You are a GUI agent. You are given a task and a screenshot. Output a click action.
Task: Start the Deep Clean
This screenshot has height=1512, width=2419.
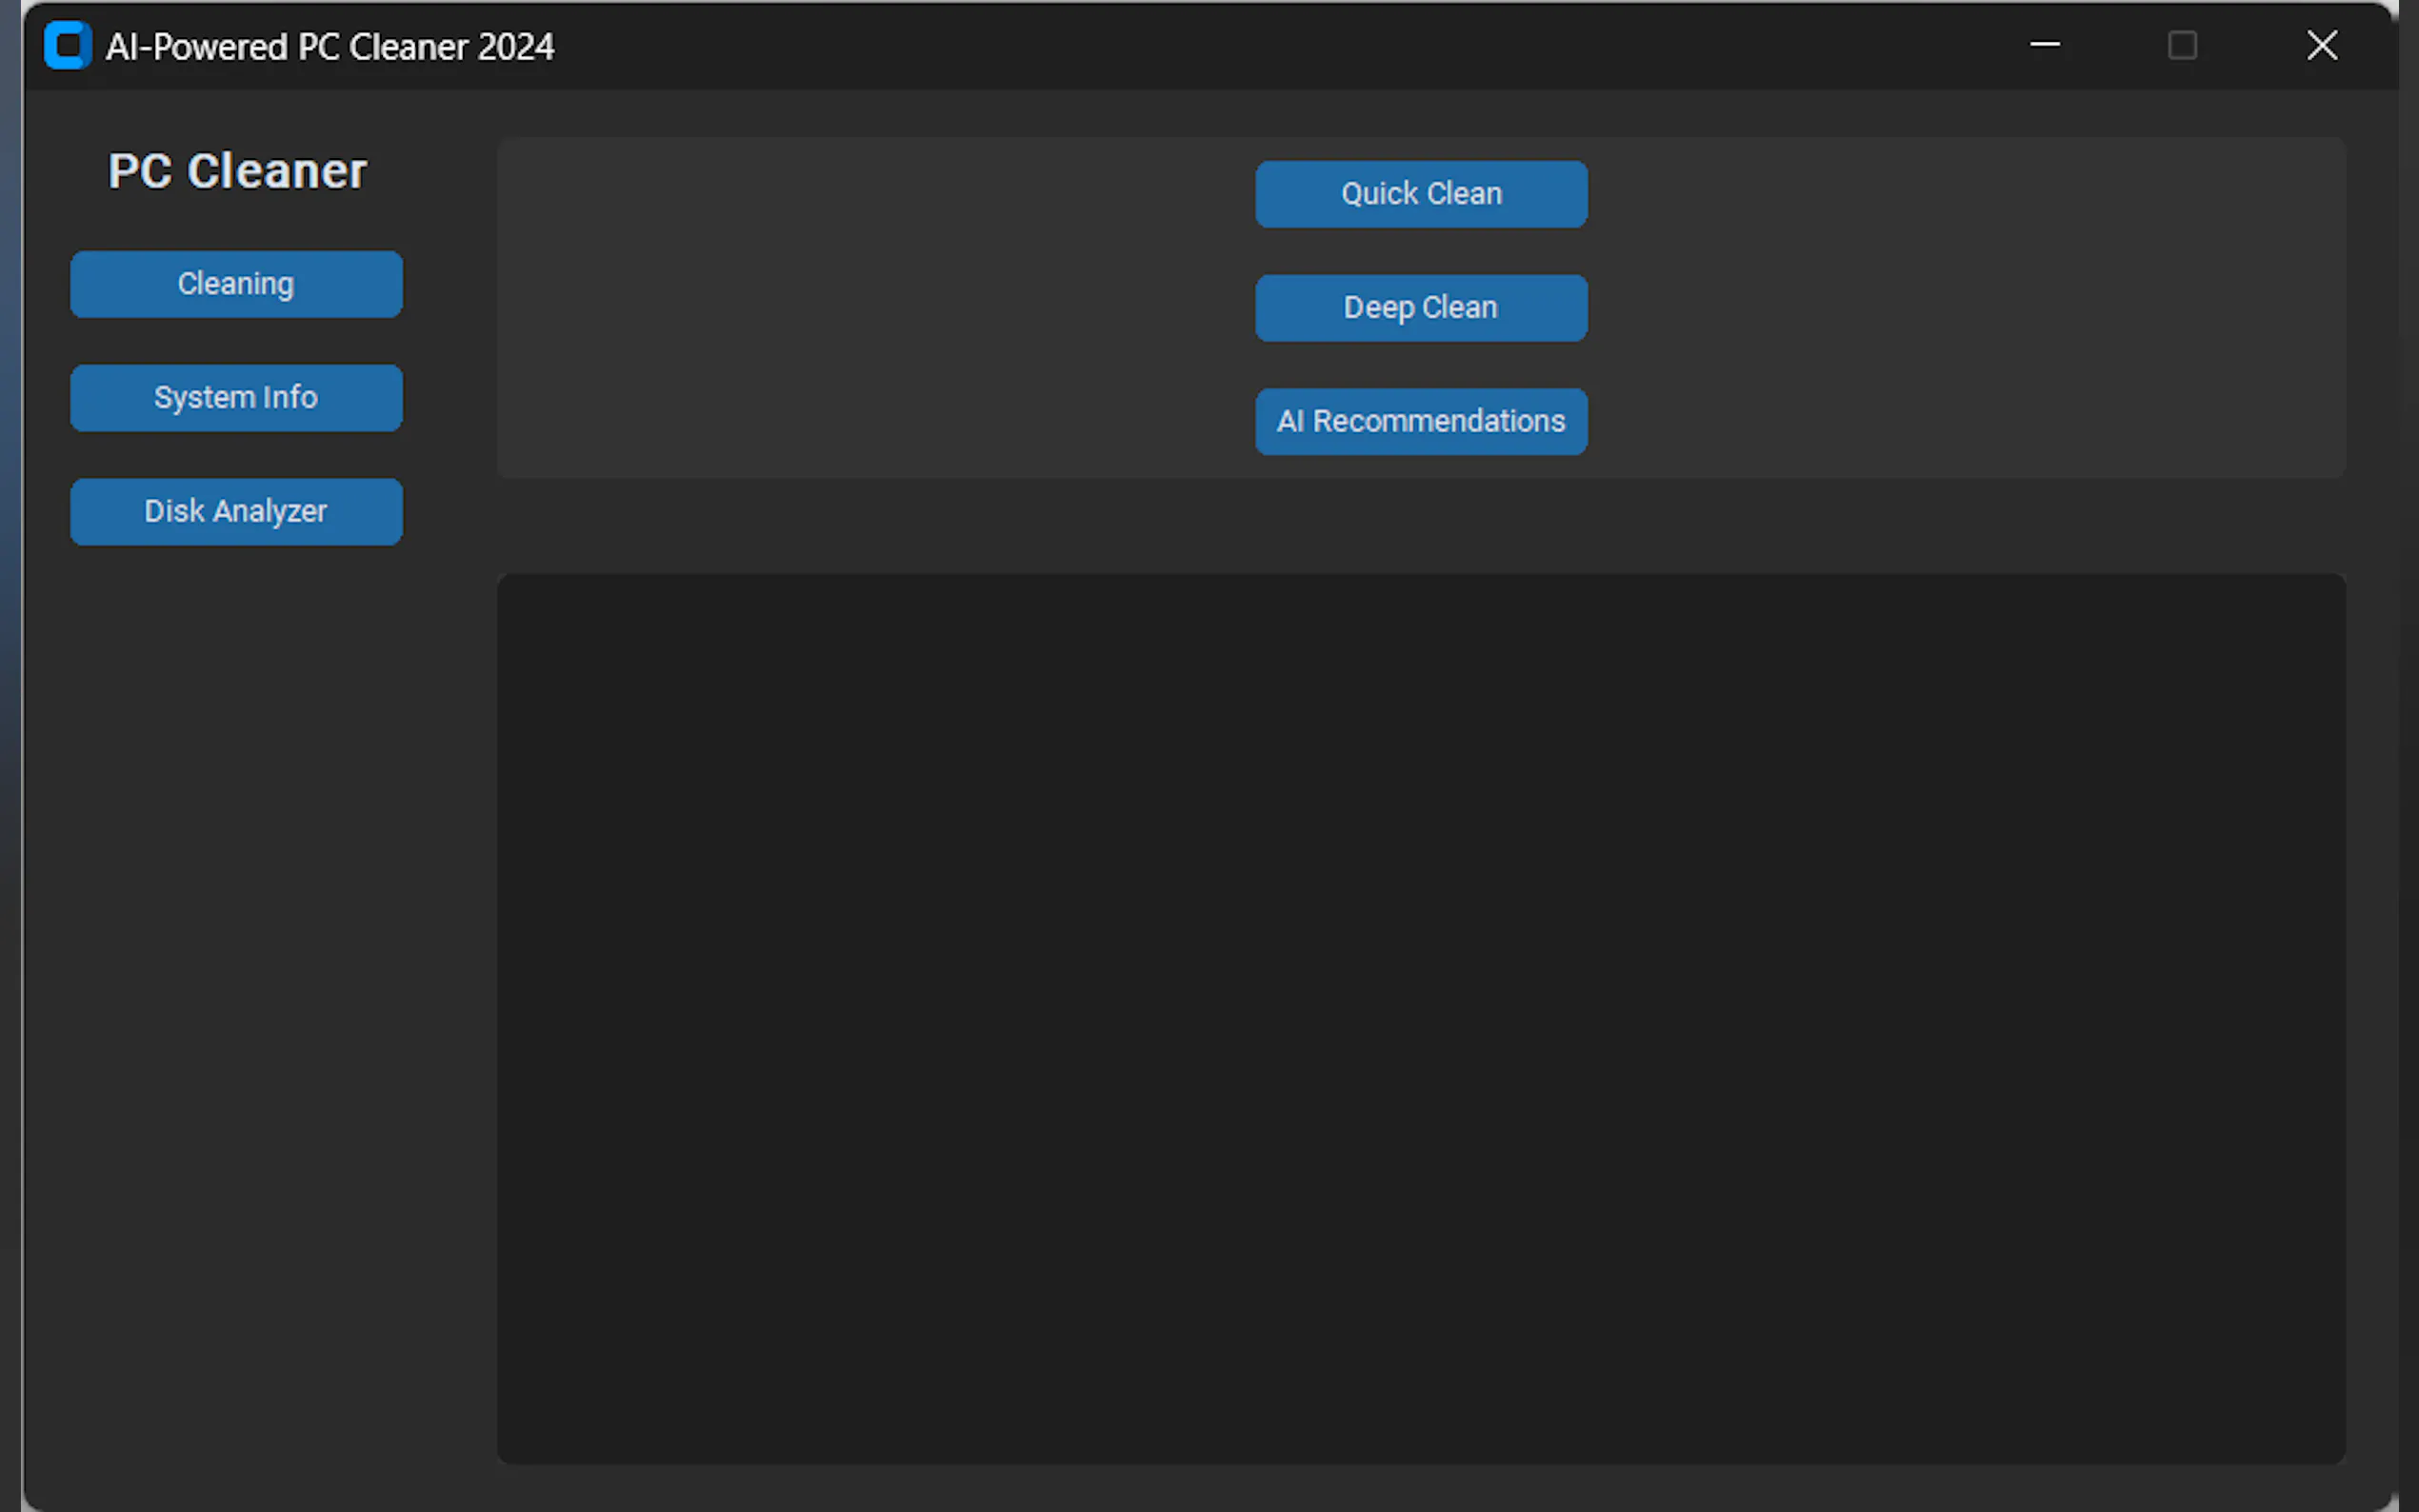coord(1421,308)
